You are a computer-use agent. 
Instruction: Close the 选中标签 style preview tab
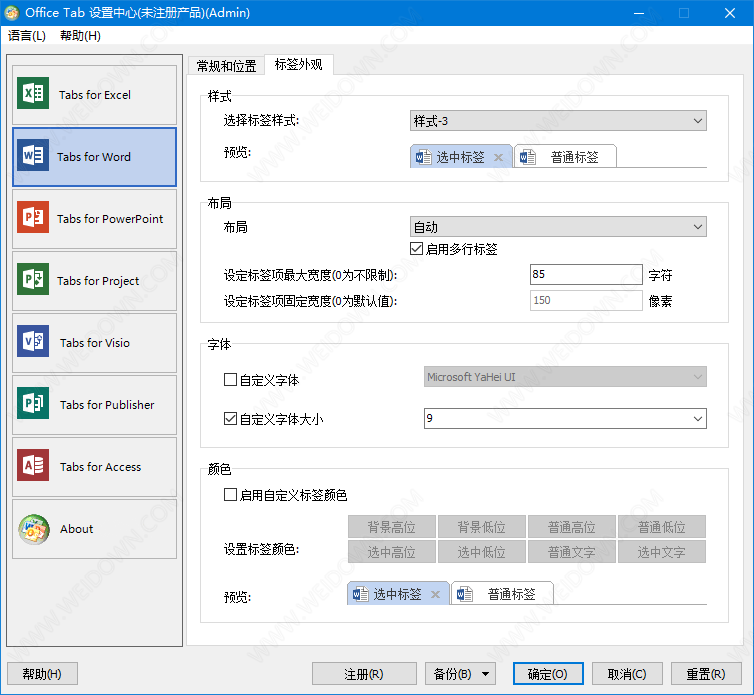(x=499, y=157)
